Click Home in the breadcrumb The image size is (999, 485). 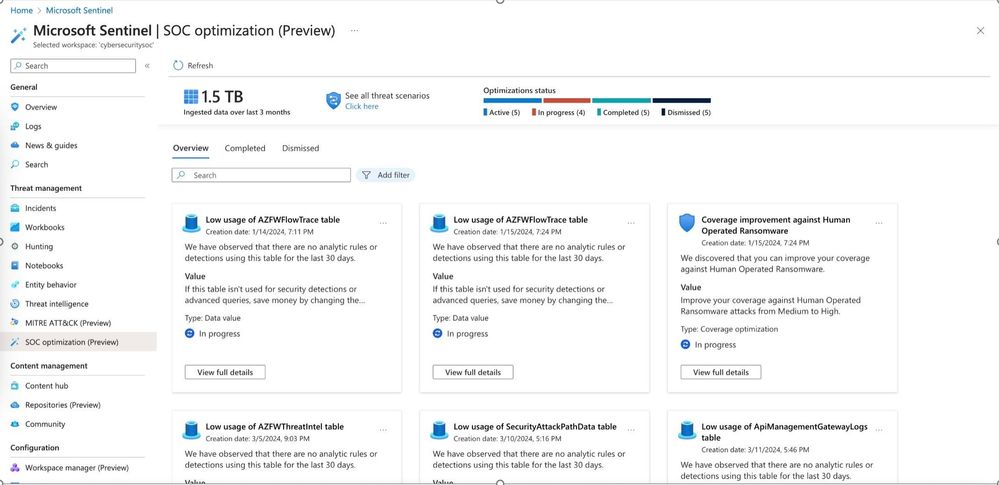pyautogui.click(x=21, y=10)
